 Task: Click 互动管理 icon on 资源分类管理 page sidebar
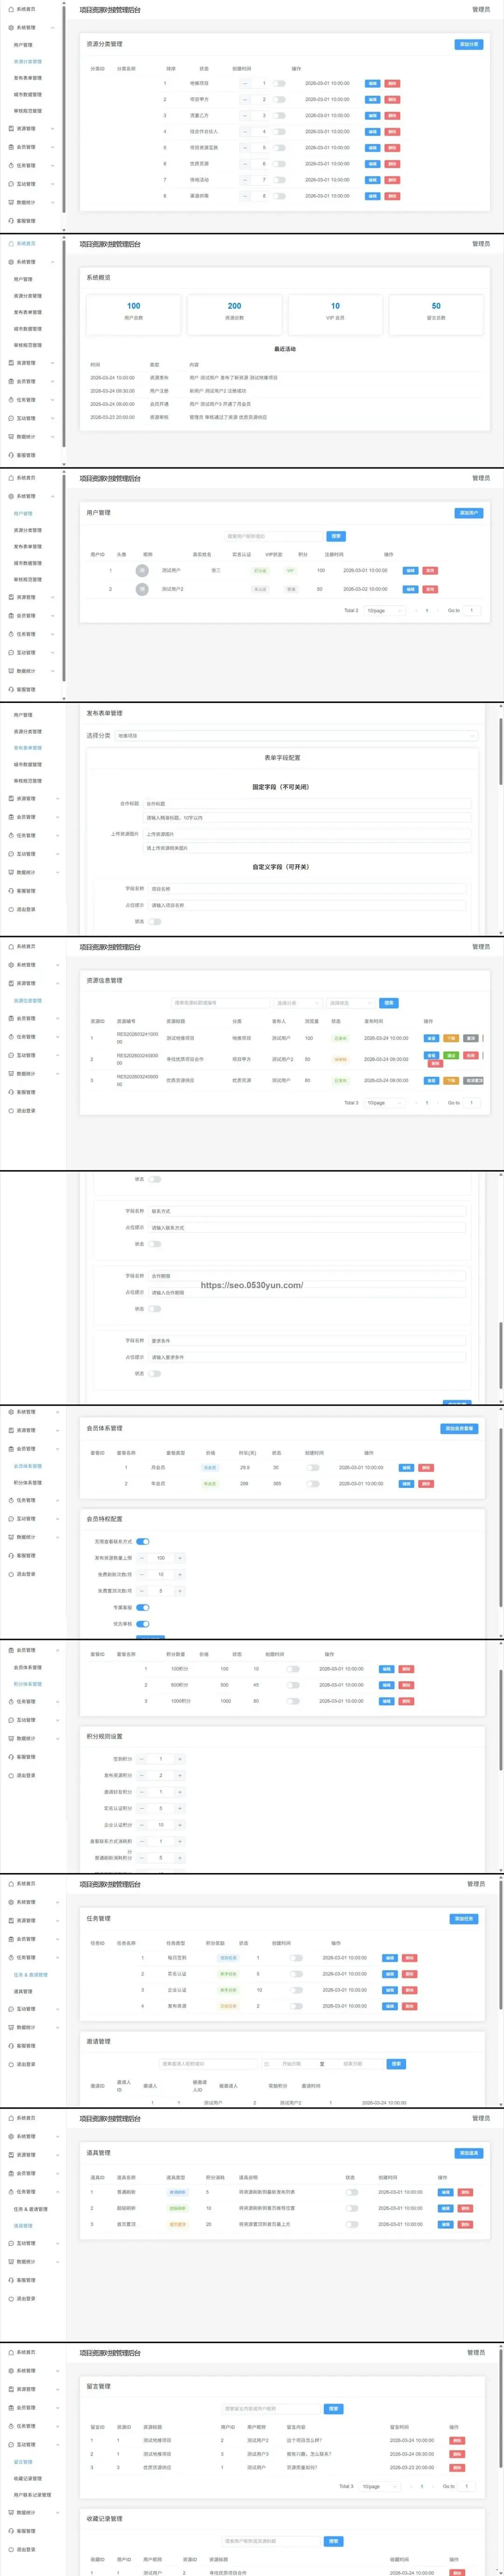click(x=11, y=184)
